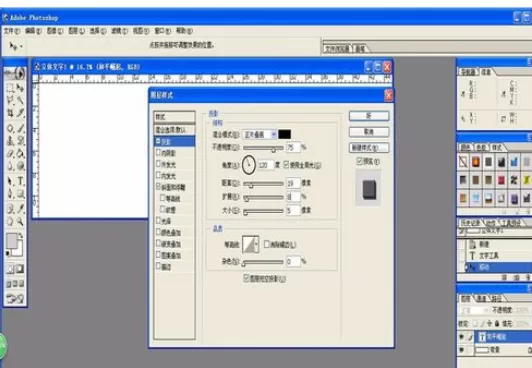This screenshot has height=368, width=532.
Task: Switch to the 动作 (Actions) tab
Action: [491, 223]
